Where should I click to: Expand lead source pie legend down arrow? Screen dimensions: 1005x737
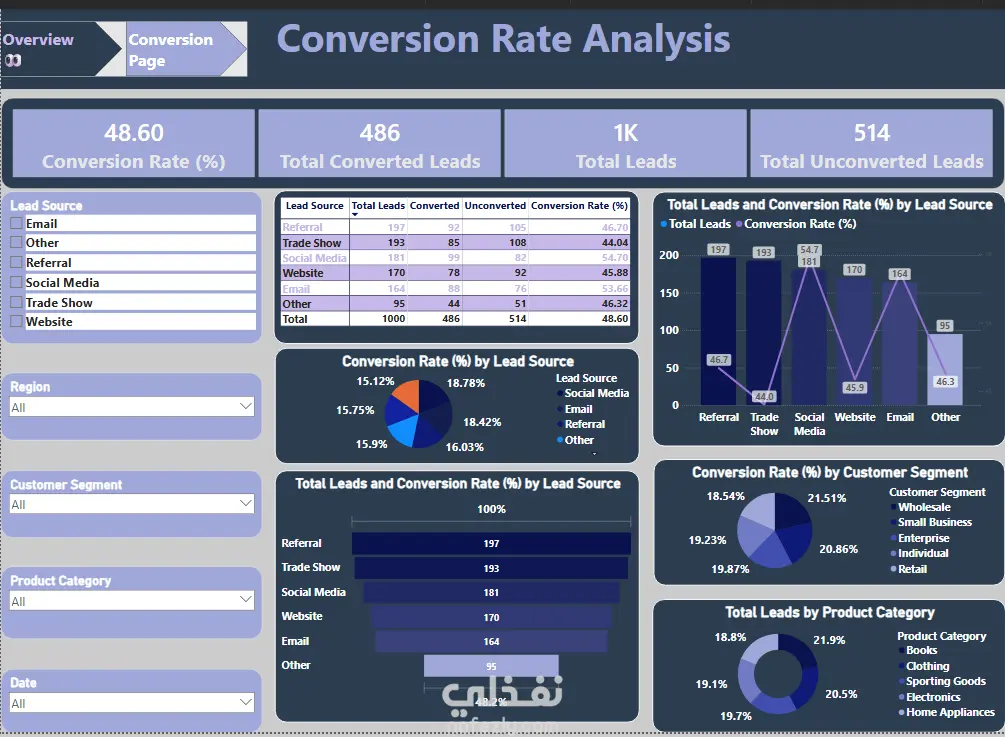pyautogui.click(x=594, y=454)
